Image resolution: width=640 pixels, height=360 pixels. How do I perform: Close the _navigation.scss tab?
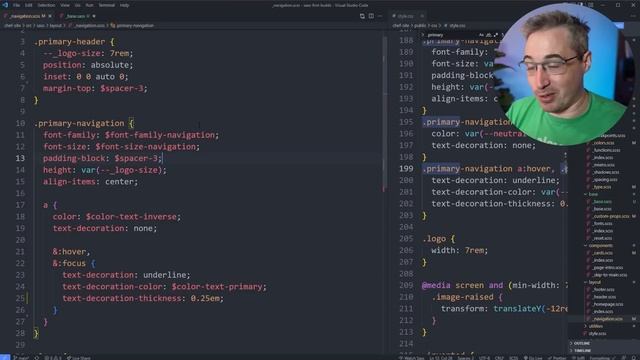50,16
